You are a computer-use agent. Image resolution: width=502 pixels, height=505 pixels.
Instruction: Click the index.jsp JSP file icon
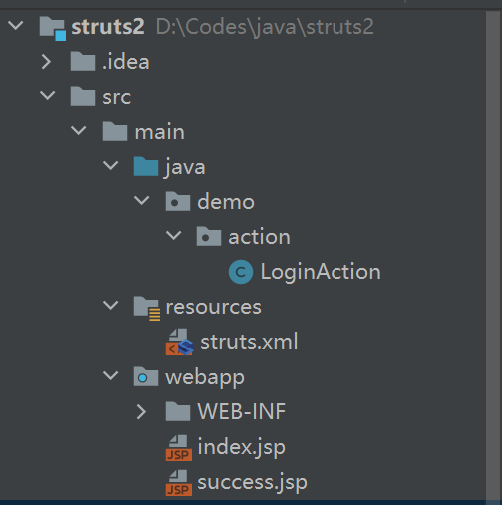179,448
